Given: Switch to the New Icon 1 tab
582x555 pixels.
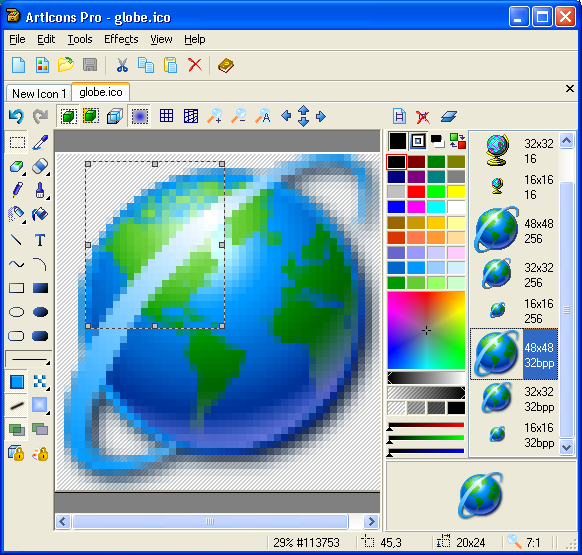Looking at the screenshot, I should pyautogui.click(x=39, y=94).
